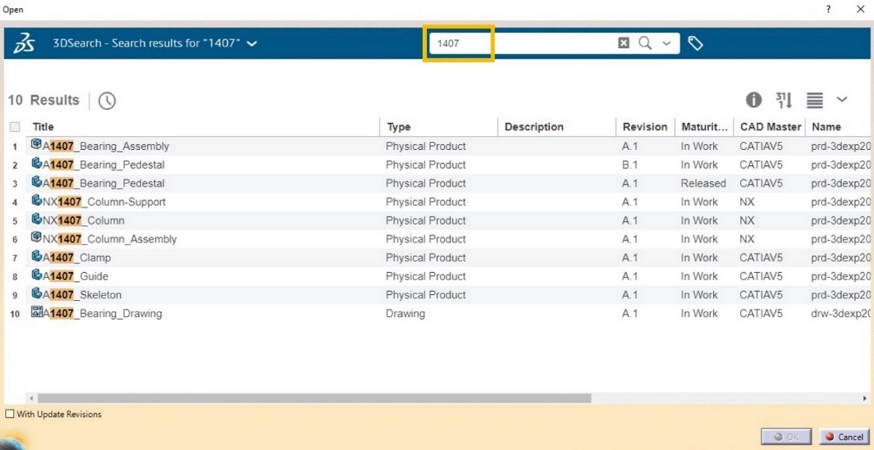
Task: Sort by Revision column header
Action: 645,127
